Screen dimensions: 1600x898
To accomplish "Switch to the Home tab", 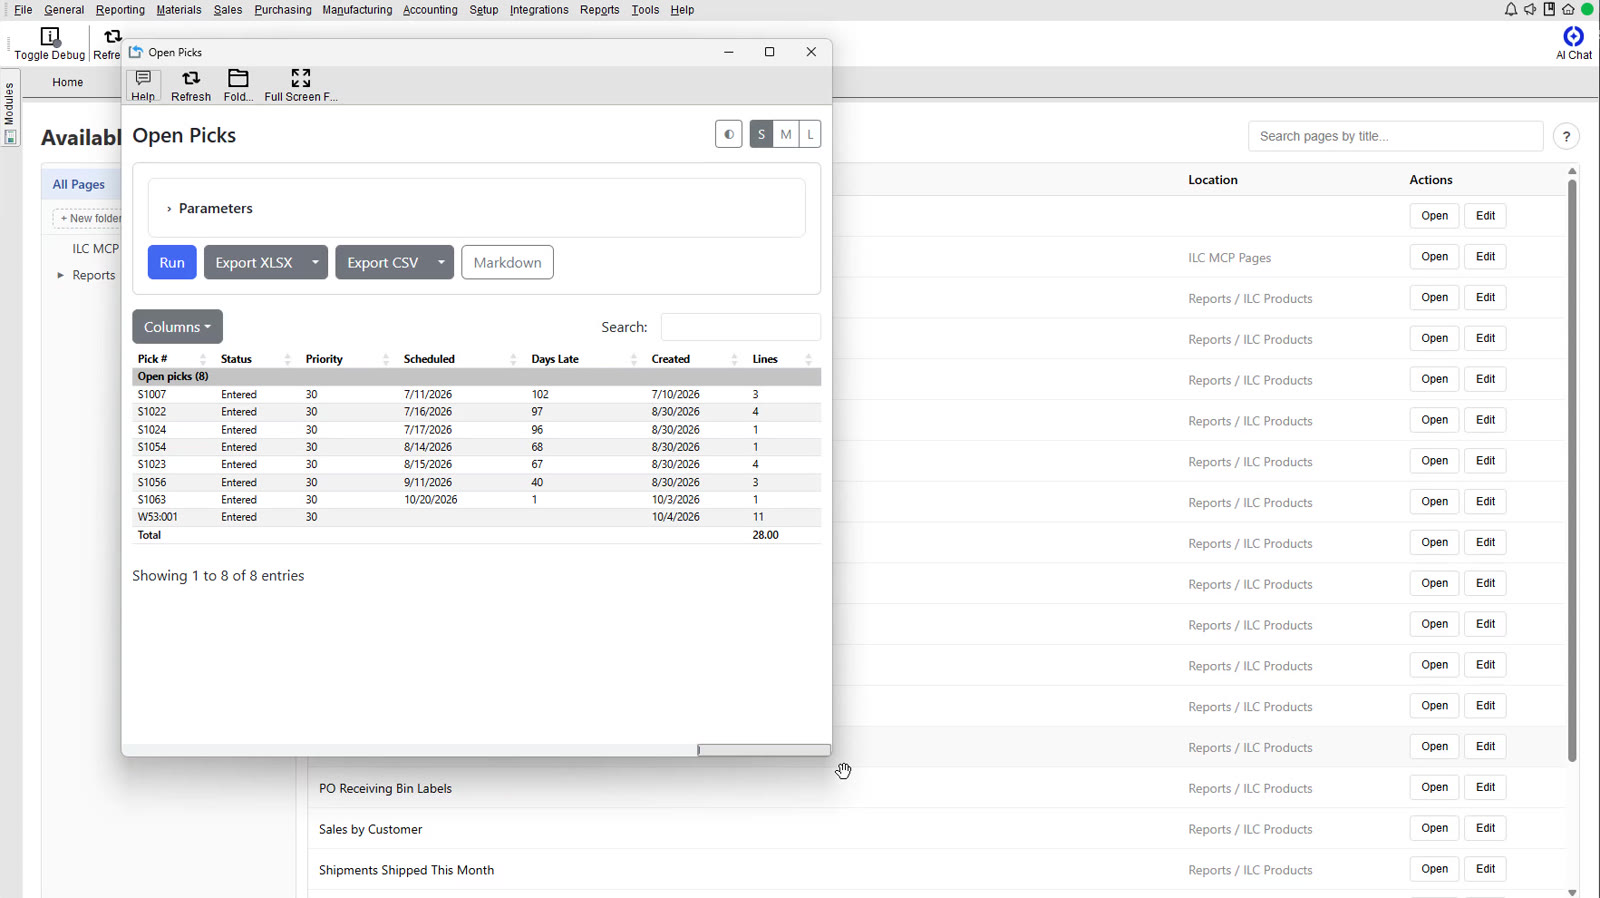I will point(68,82).
